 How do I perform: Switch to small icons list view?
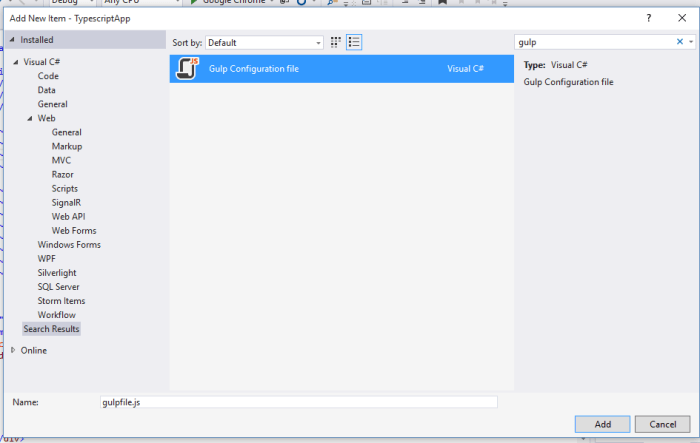[354, 42]
